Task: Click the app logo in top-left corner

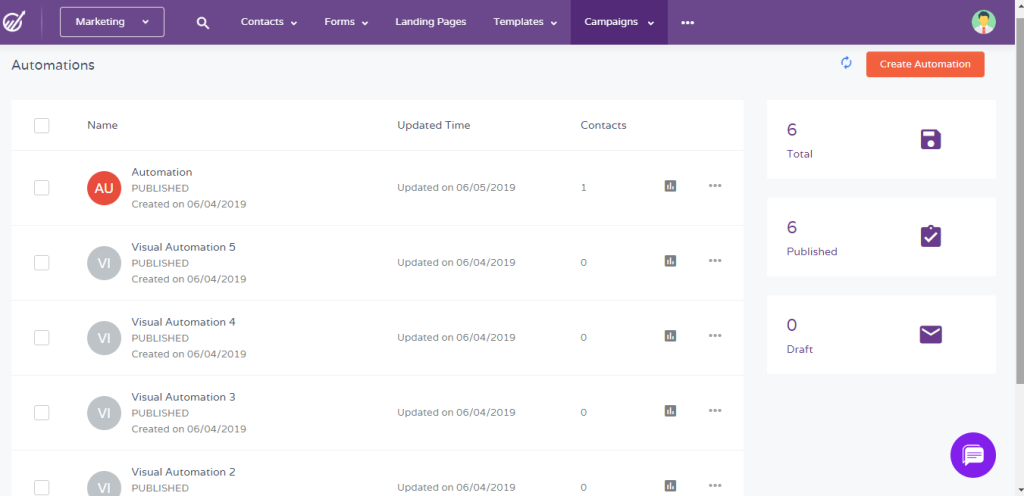Action: (12, 22)
